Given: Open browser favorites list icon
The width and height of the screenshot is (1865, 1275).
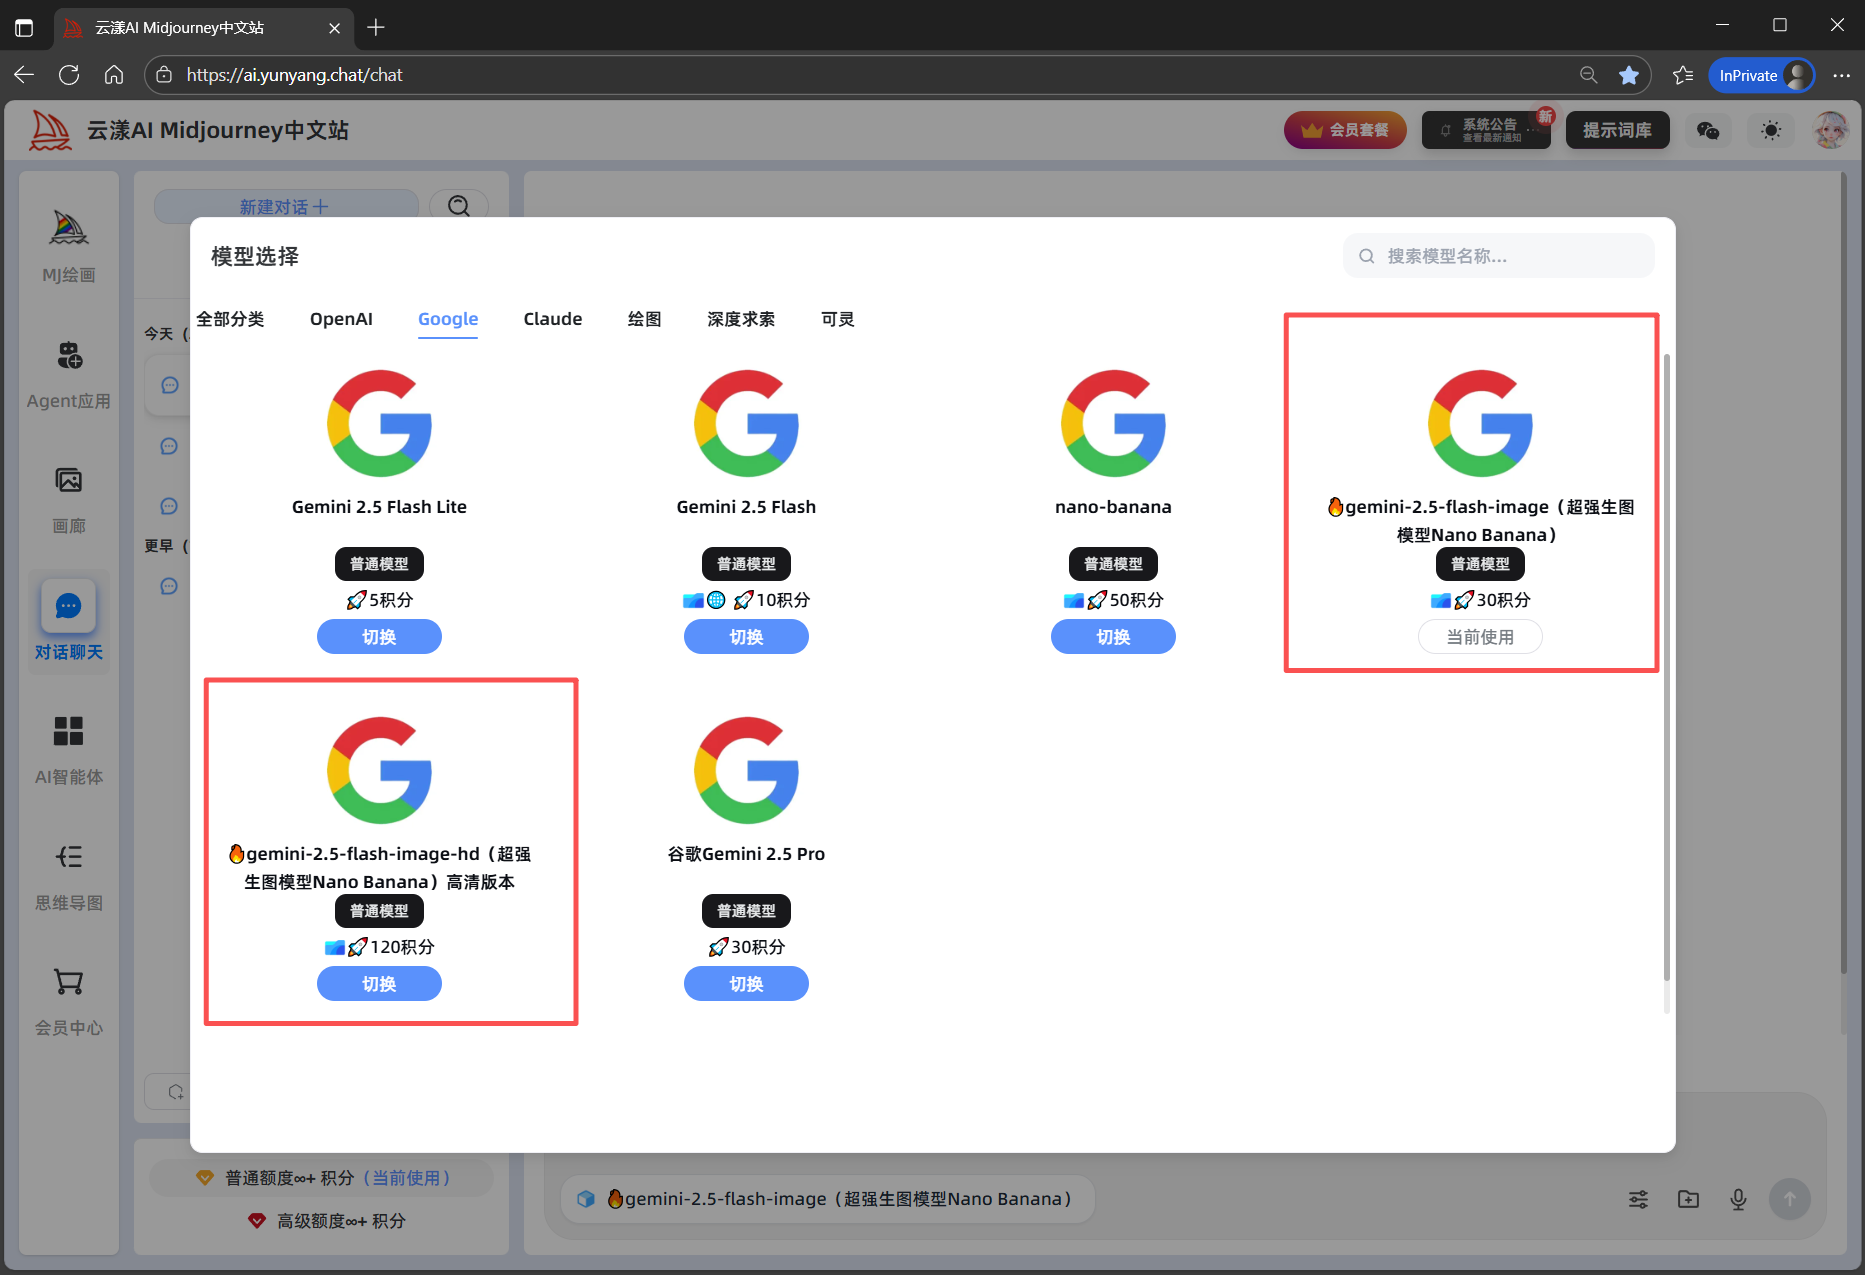Looking at the screenshot, I should coord(1683,75).
